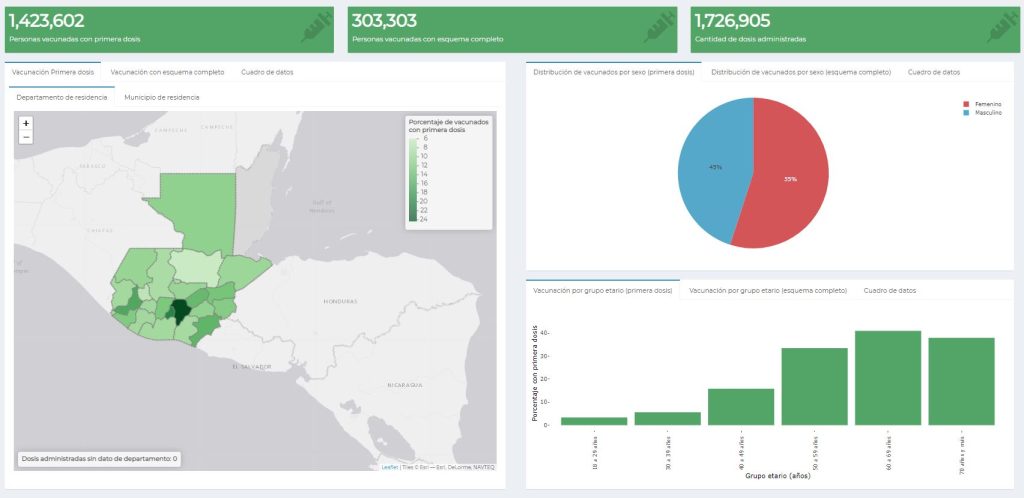The height and width of the screenshot is (498, 1024).
Task: Open Vacunación con esquema completo map tab
Action: (167, 73)
